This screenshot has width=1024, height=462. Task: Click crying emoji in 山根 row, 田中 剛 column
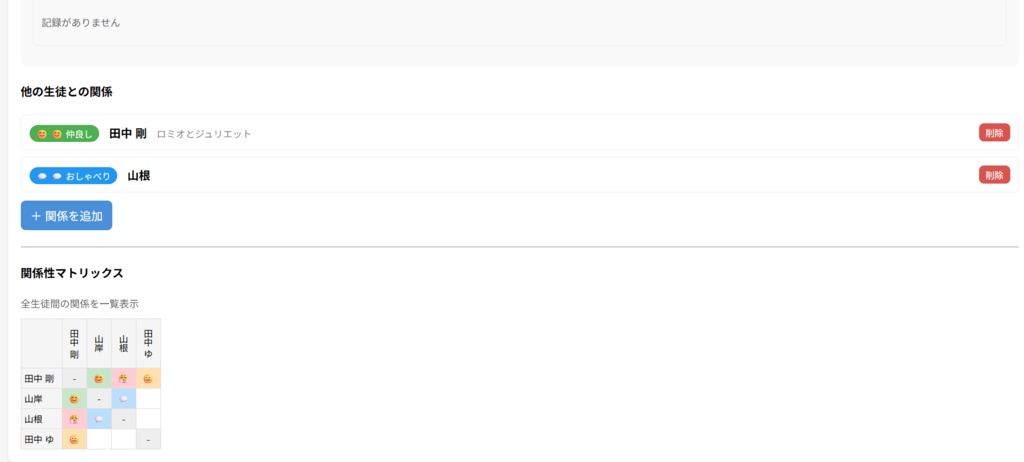pyautogui.click(x=74, y=419)
